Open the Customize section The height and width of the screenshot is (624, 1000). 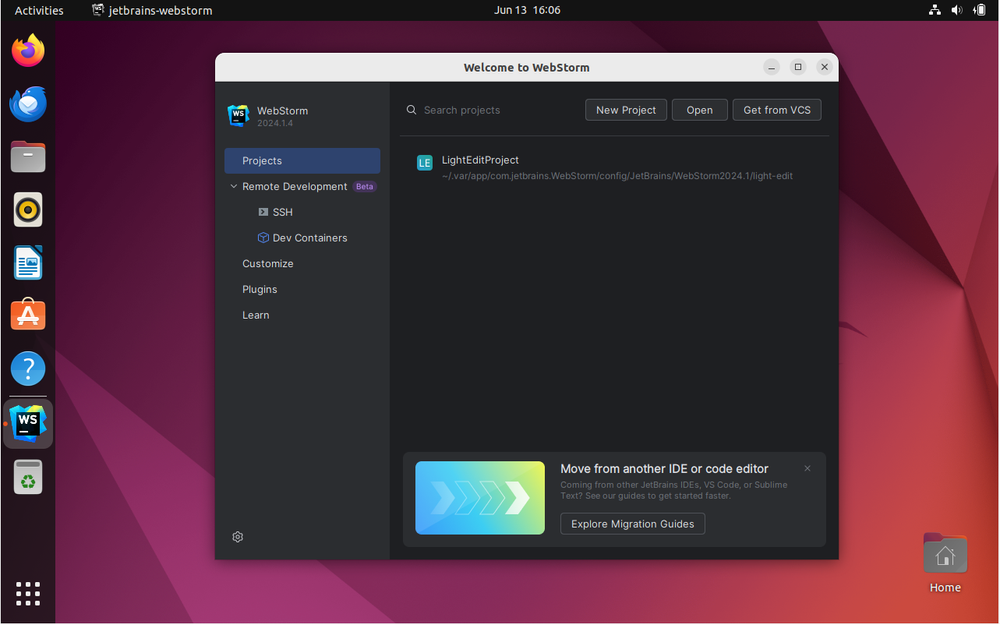268,264
